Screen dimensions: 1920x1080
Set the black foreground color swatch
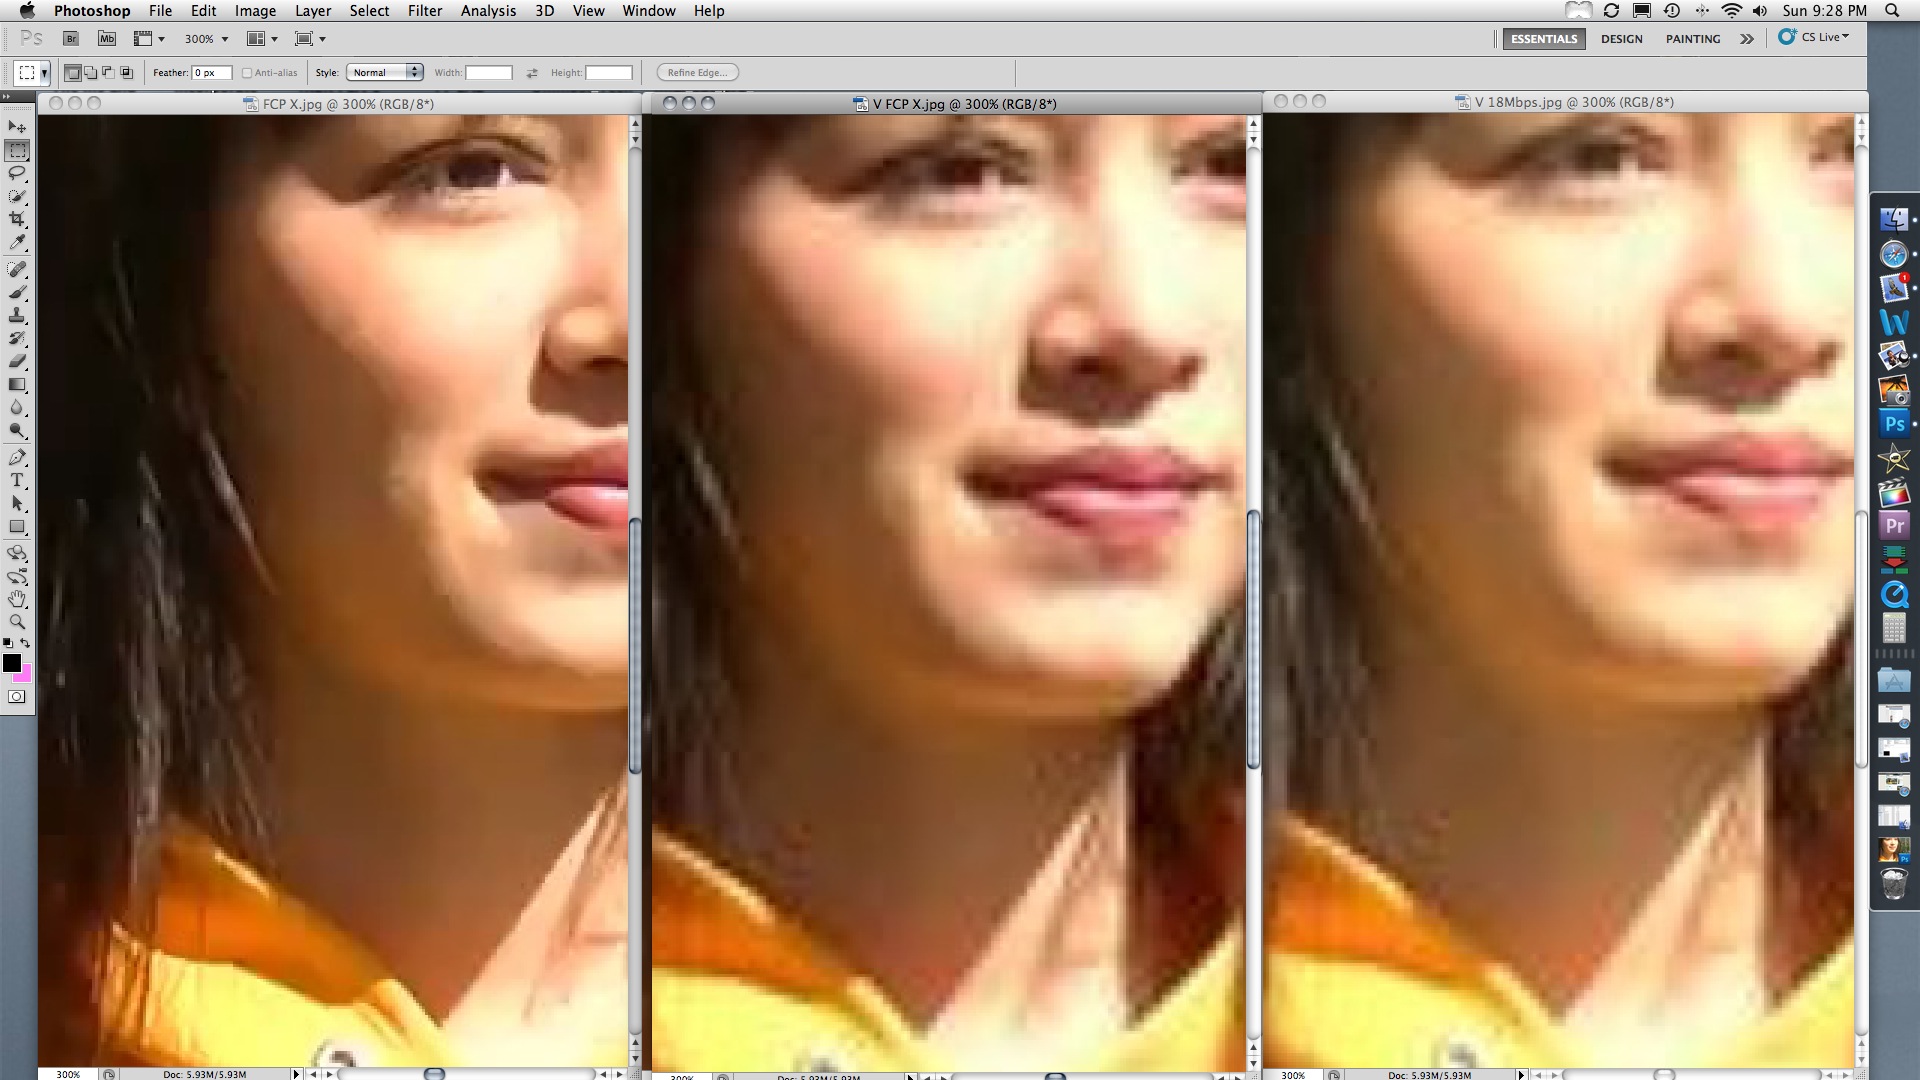pyautogui.click(x=12, y=663)
